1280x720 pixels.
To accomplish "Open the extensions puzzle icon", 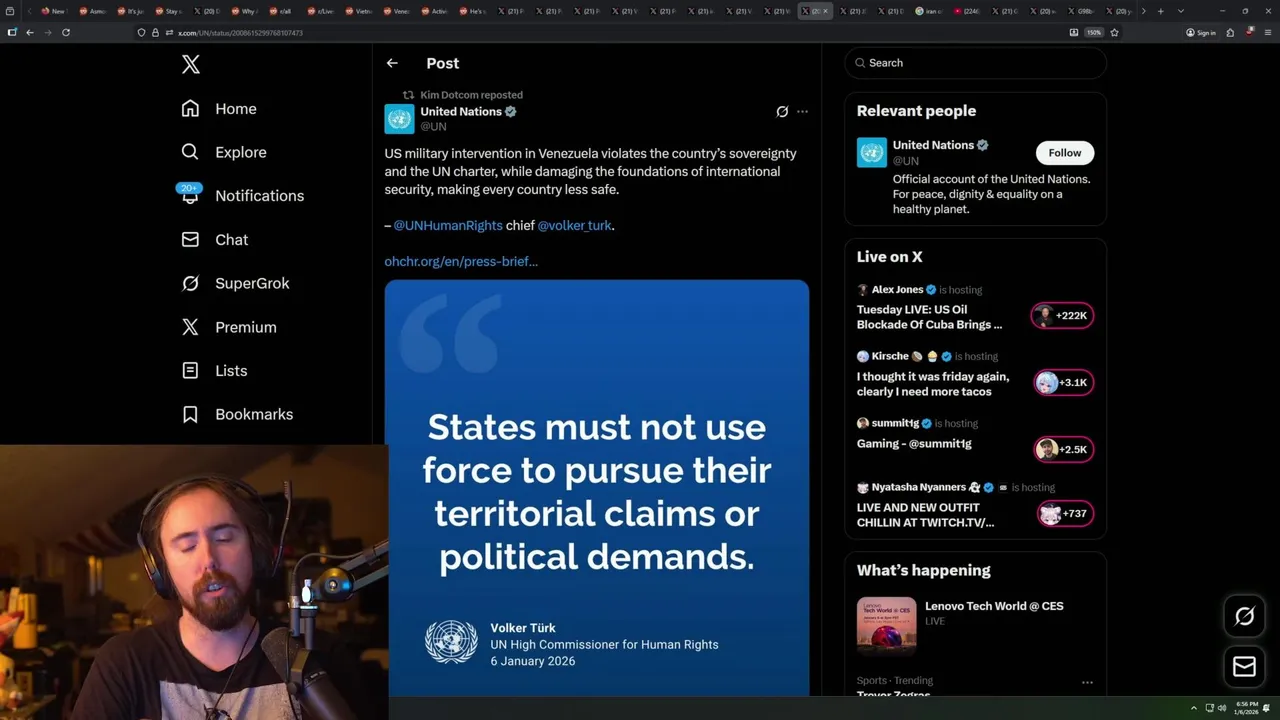I will 1230,32.
